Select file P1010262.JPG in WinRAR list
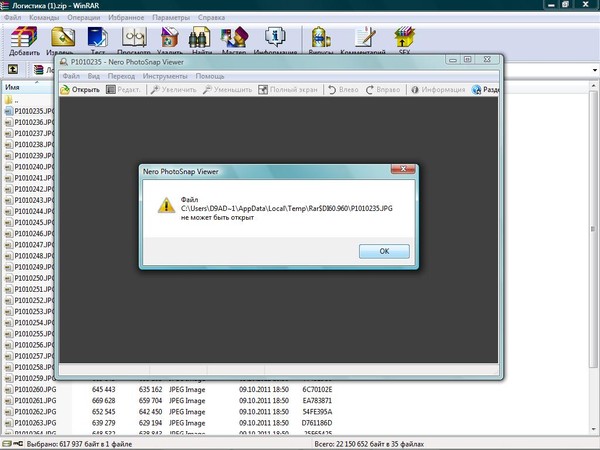The image size is (600, 450). tap(31, 412)
